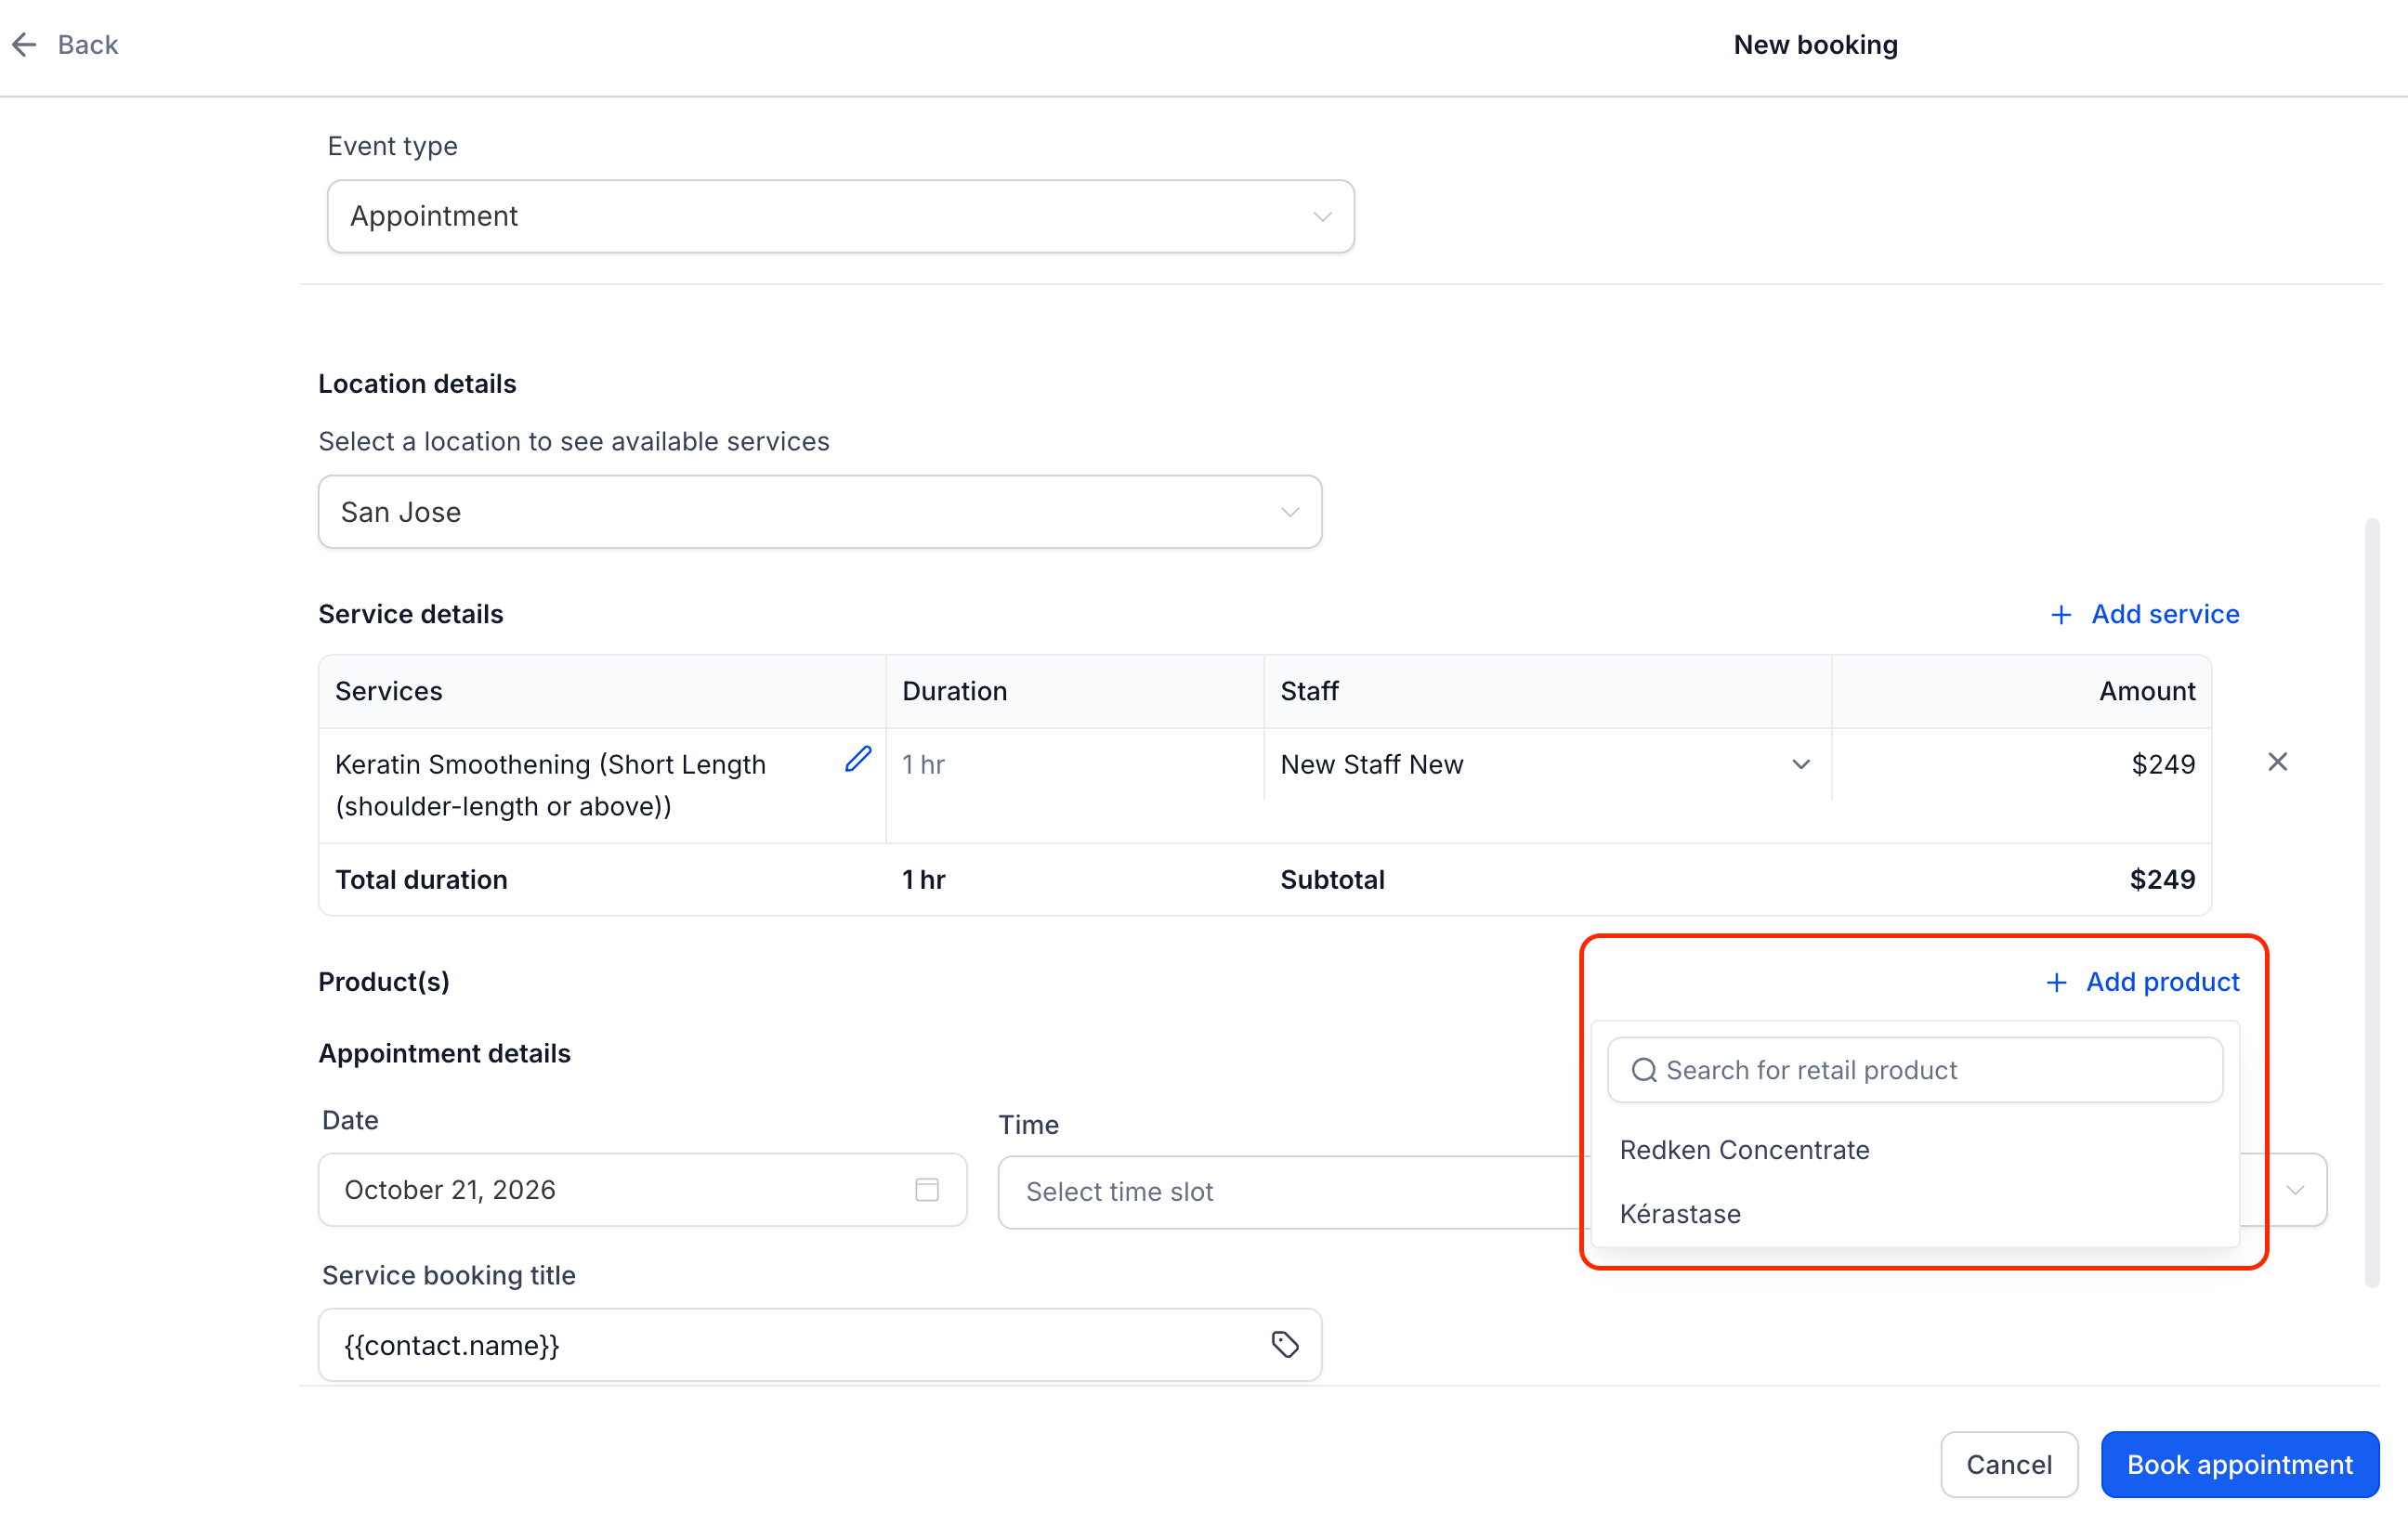
Task: Click the Cancel button
Action: point(2008,1465)
